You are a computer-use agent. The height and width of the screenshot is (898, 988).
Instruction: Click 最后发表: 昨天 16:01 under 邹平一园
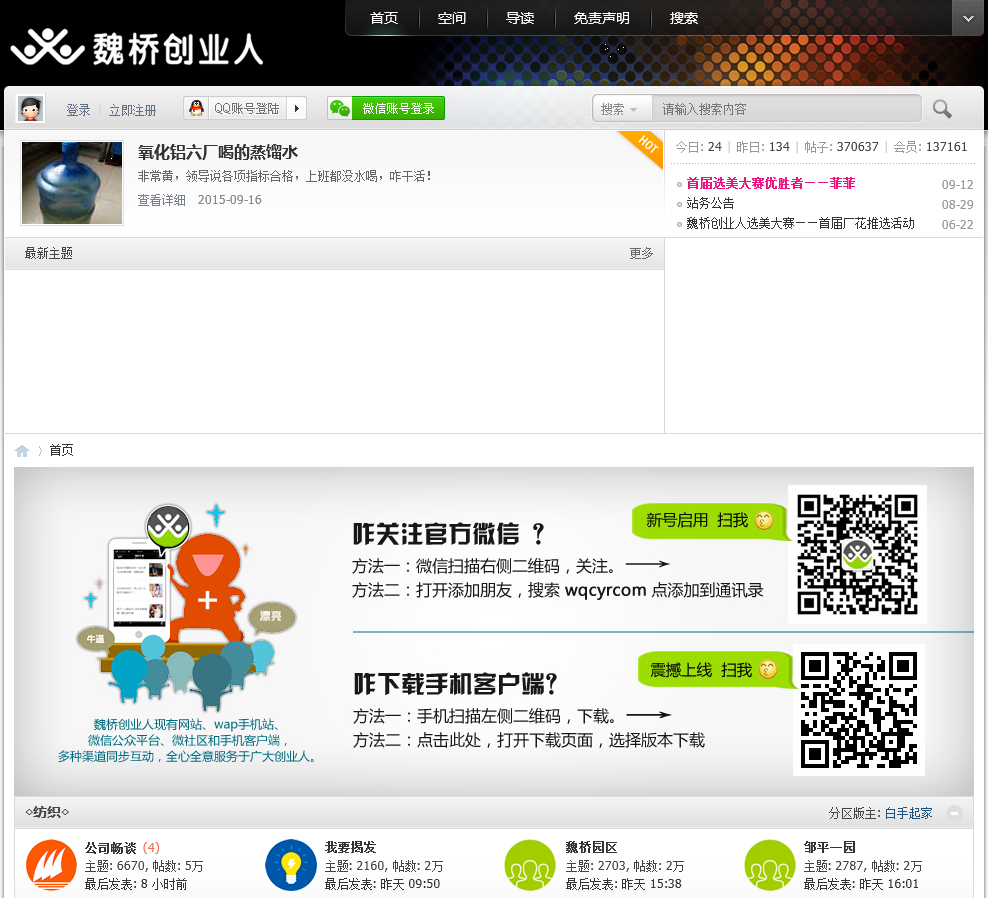pyautogui.click(x=861, y=884)
